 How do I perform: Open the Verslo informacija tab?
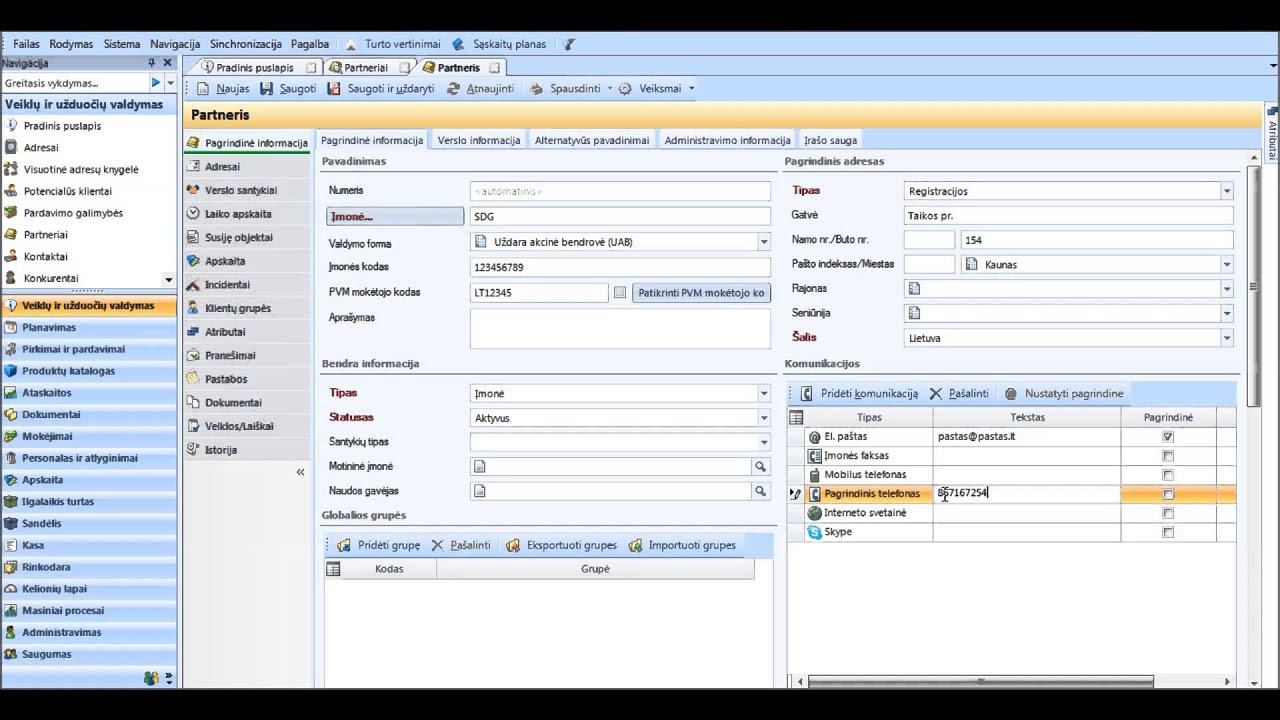click(479, 140)
